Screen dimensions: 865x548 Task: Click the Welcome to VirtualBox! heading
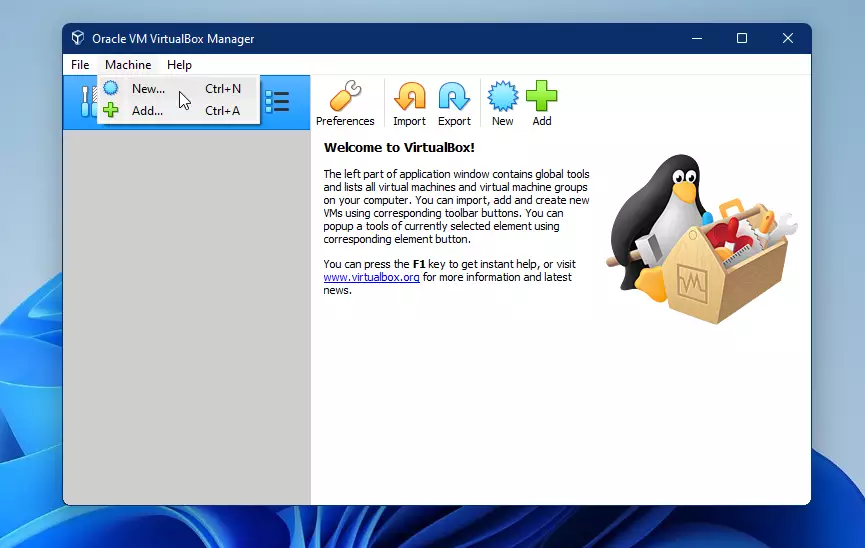[x=399, y=147]
